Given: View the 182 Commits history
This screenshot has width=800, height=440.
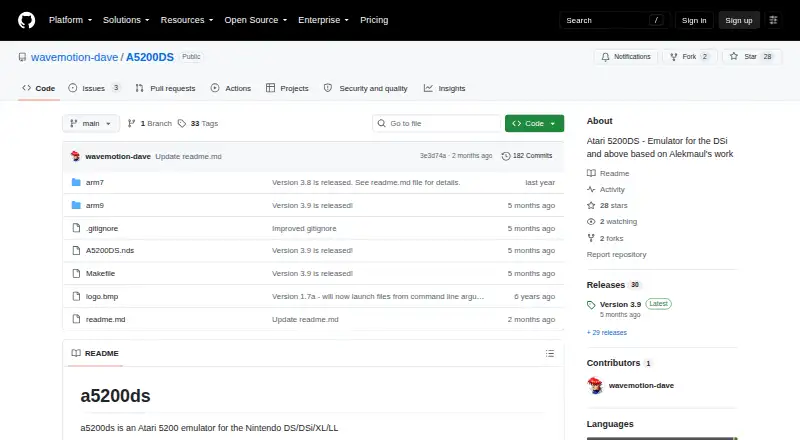Looking at the screenshot, I should click(x=527, y=156).
